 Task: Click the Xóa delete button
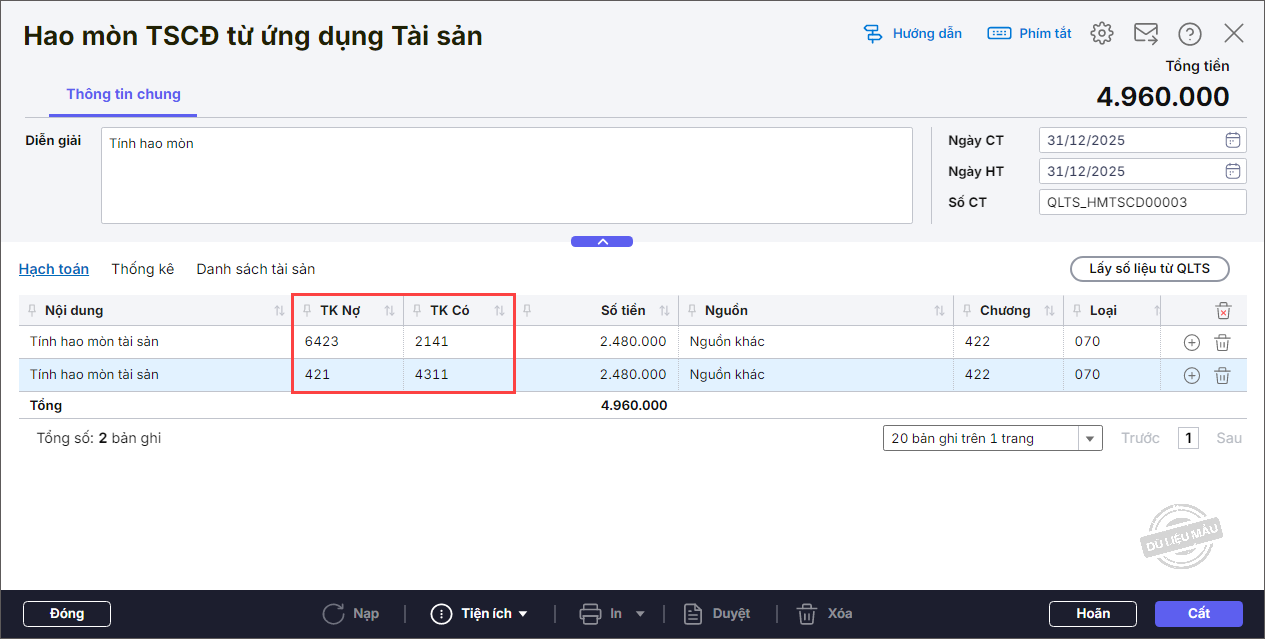click(x=825, y=613)
